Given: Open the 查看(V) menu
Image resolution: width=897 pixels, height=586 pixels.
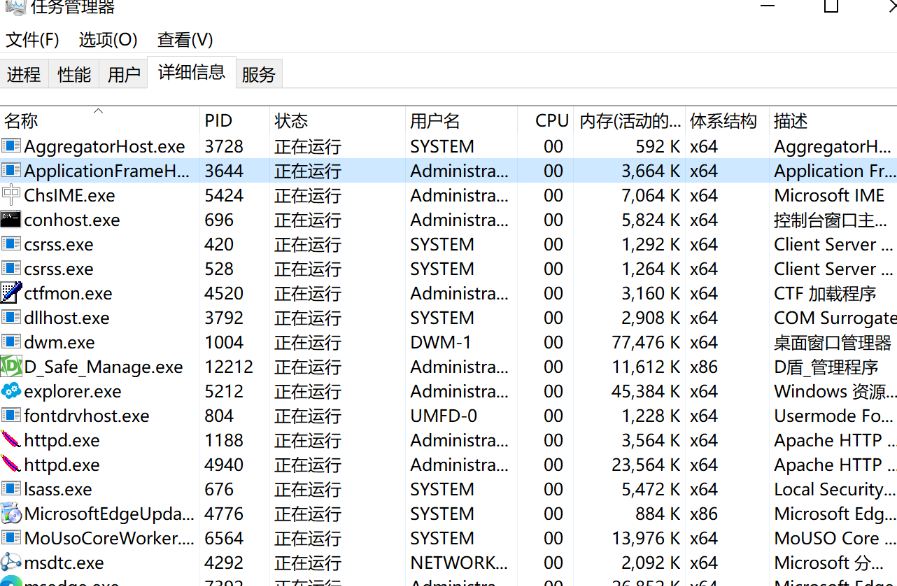Looking at the screenshot, I should tap(185, 39).
